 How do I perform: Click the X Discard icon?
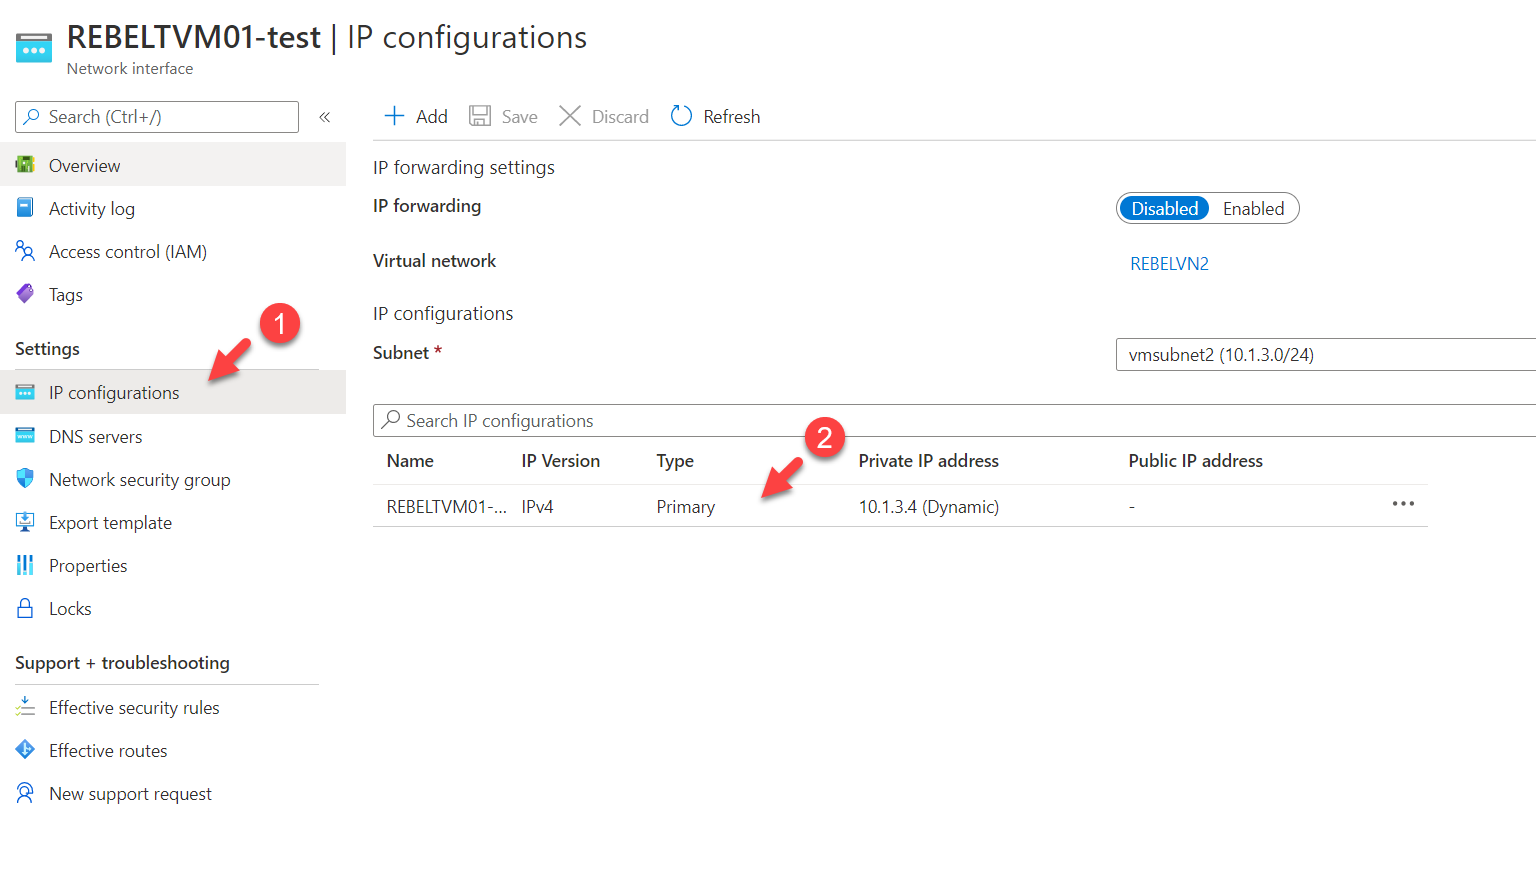coord(570,116)
